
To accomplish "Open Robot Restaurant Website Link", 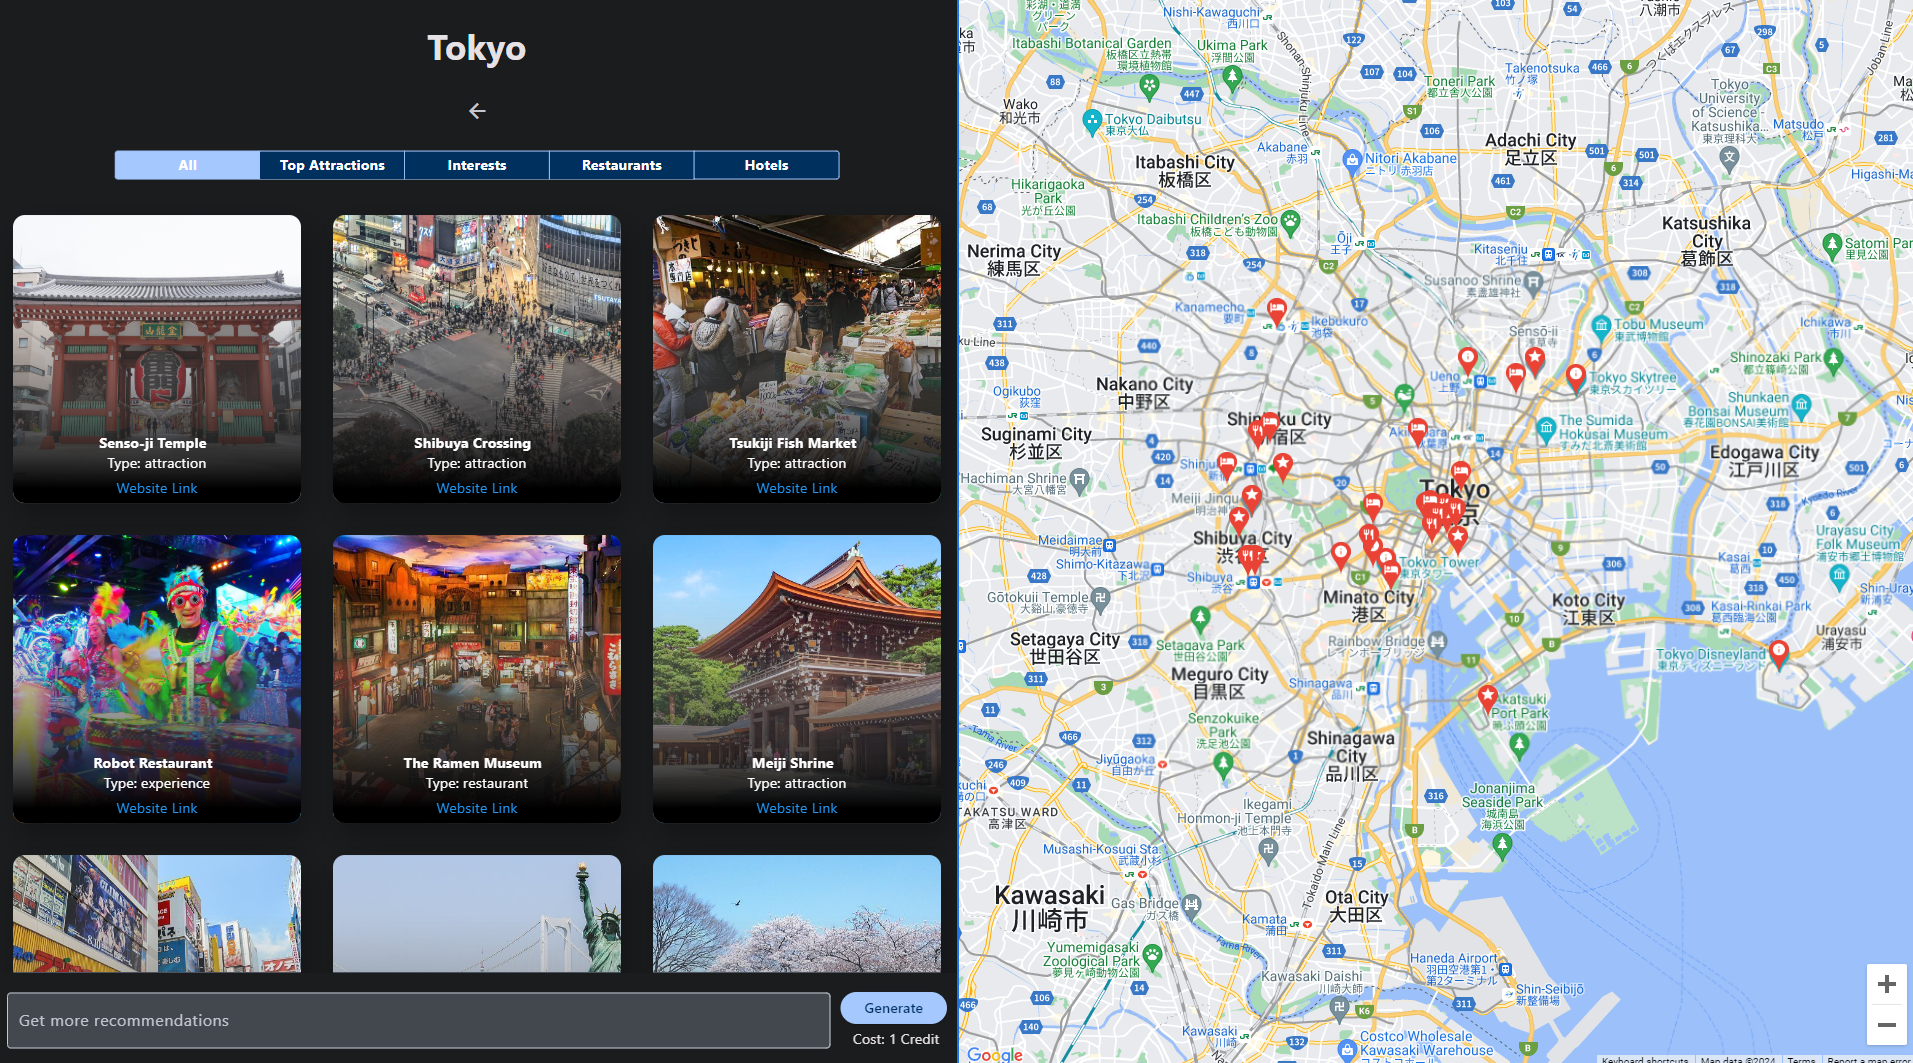I will coord(157,808).
